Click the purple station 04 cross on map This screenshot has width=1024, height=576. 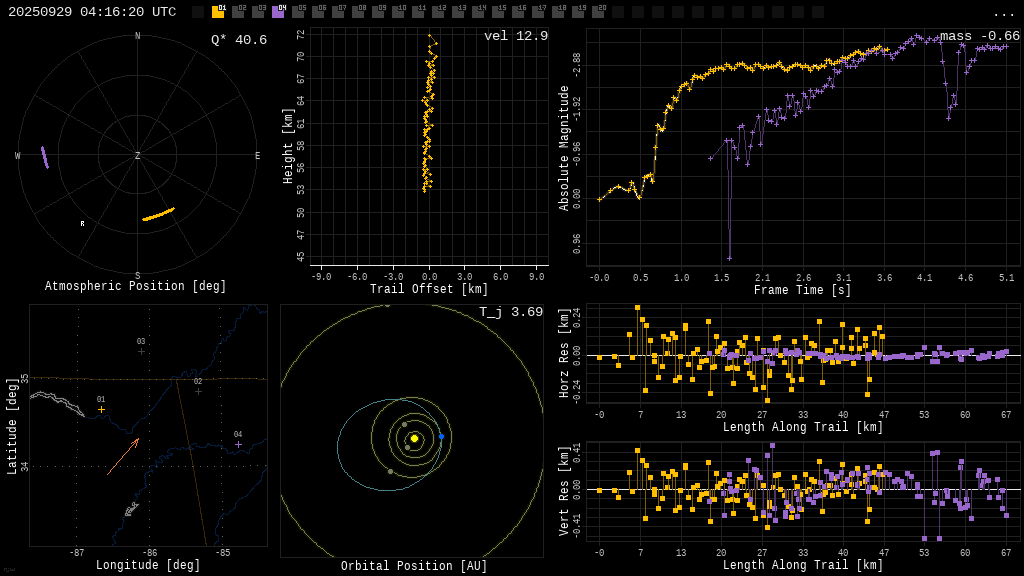point(238,444)
